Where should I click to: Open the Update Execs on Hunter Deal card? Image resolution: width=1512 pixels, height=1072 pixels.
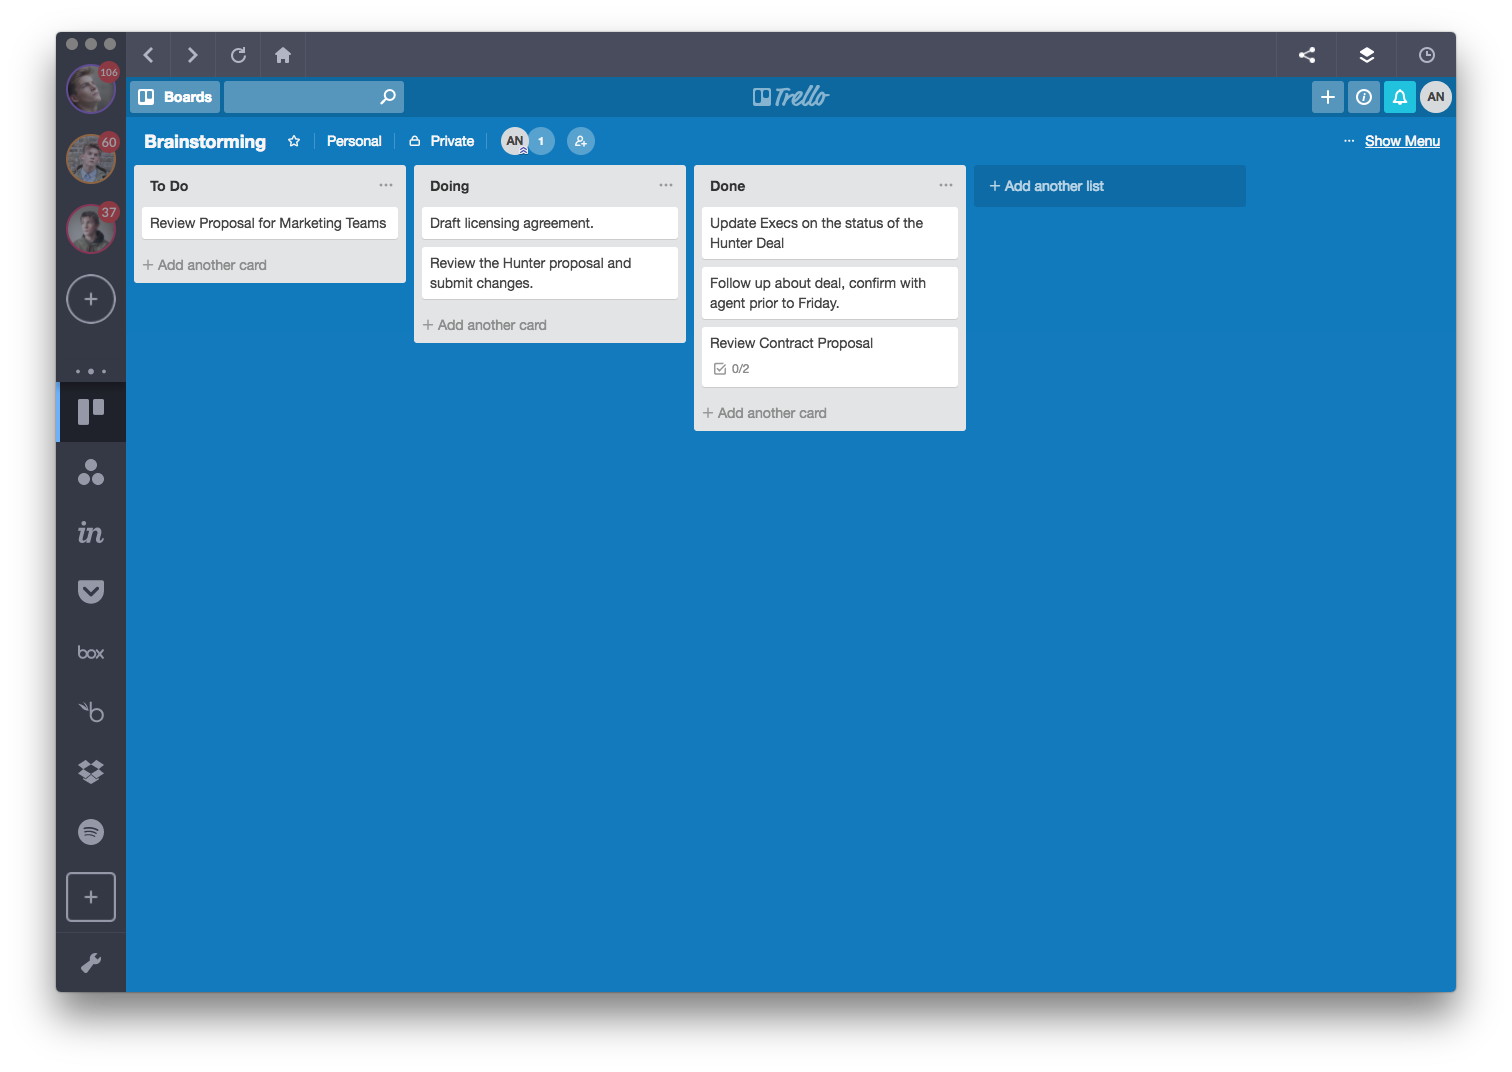coord(830,233)
